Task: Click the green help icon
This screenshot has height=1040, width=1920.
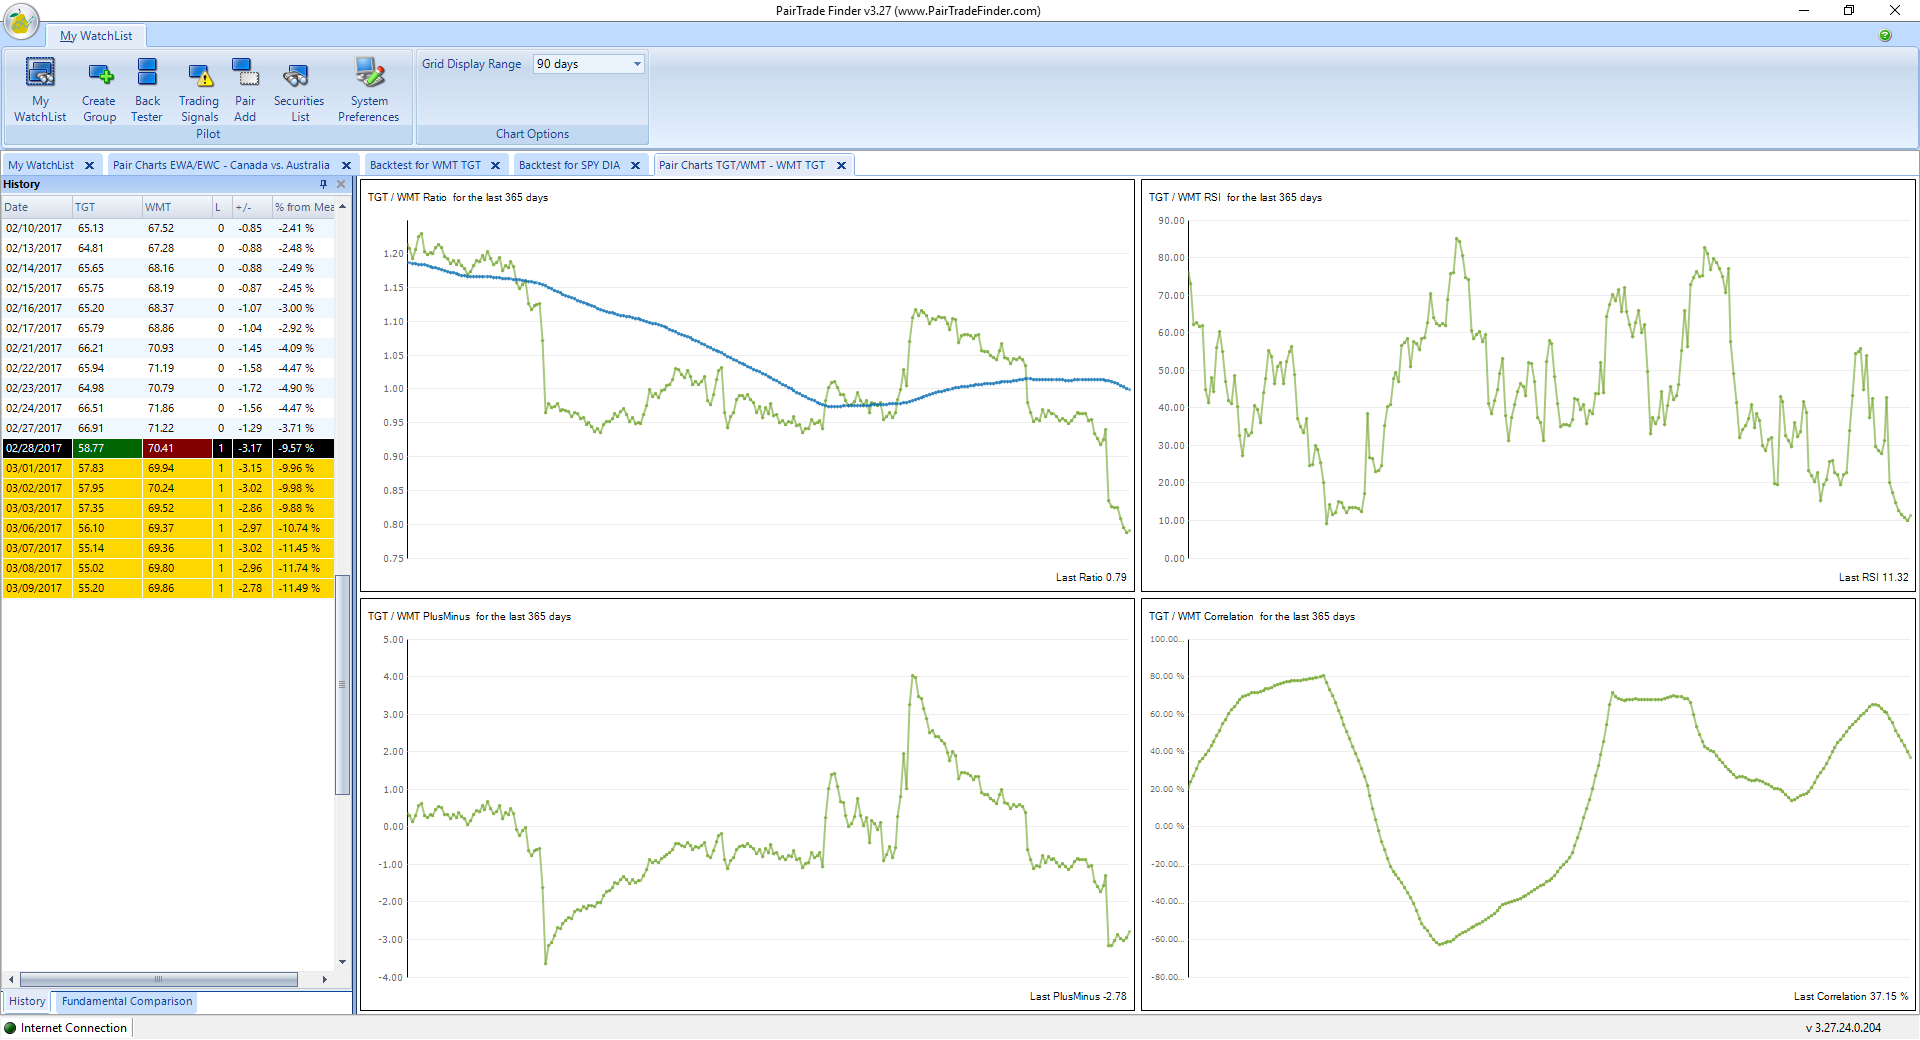Action: tap(1885, 36)
